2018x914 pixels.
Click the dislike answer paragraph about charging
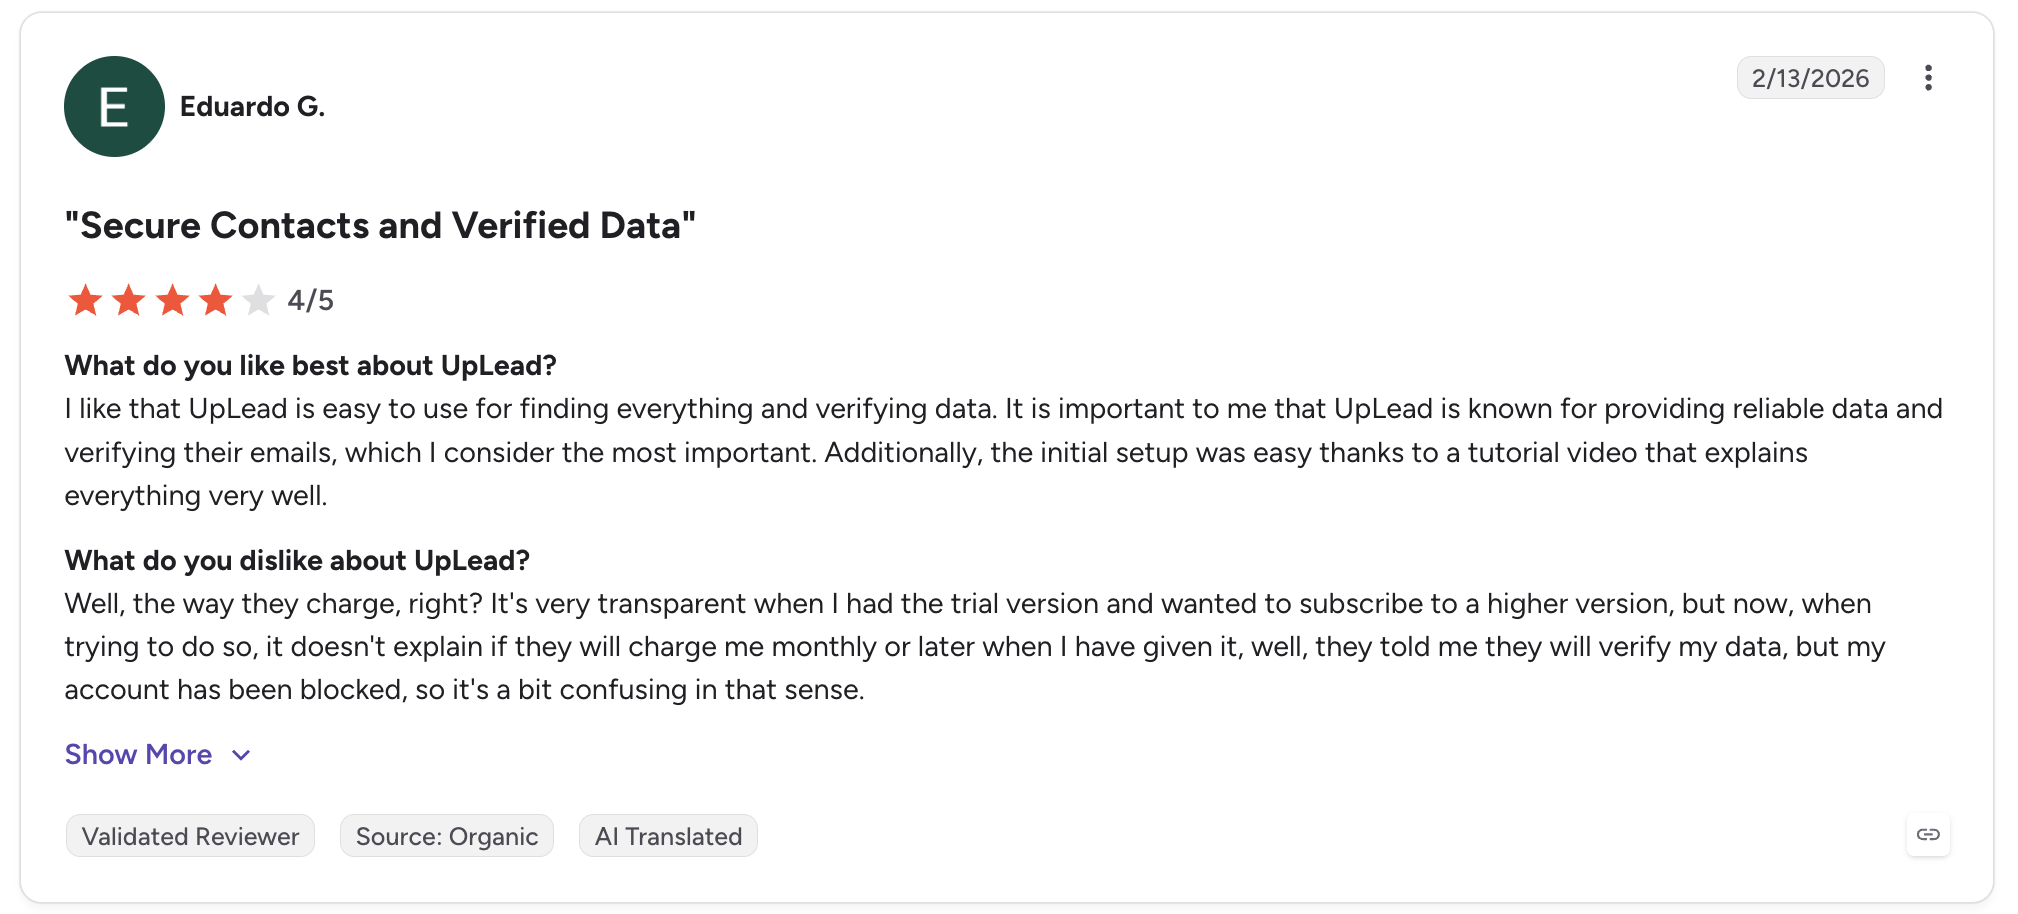975,647
